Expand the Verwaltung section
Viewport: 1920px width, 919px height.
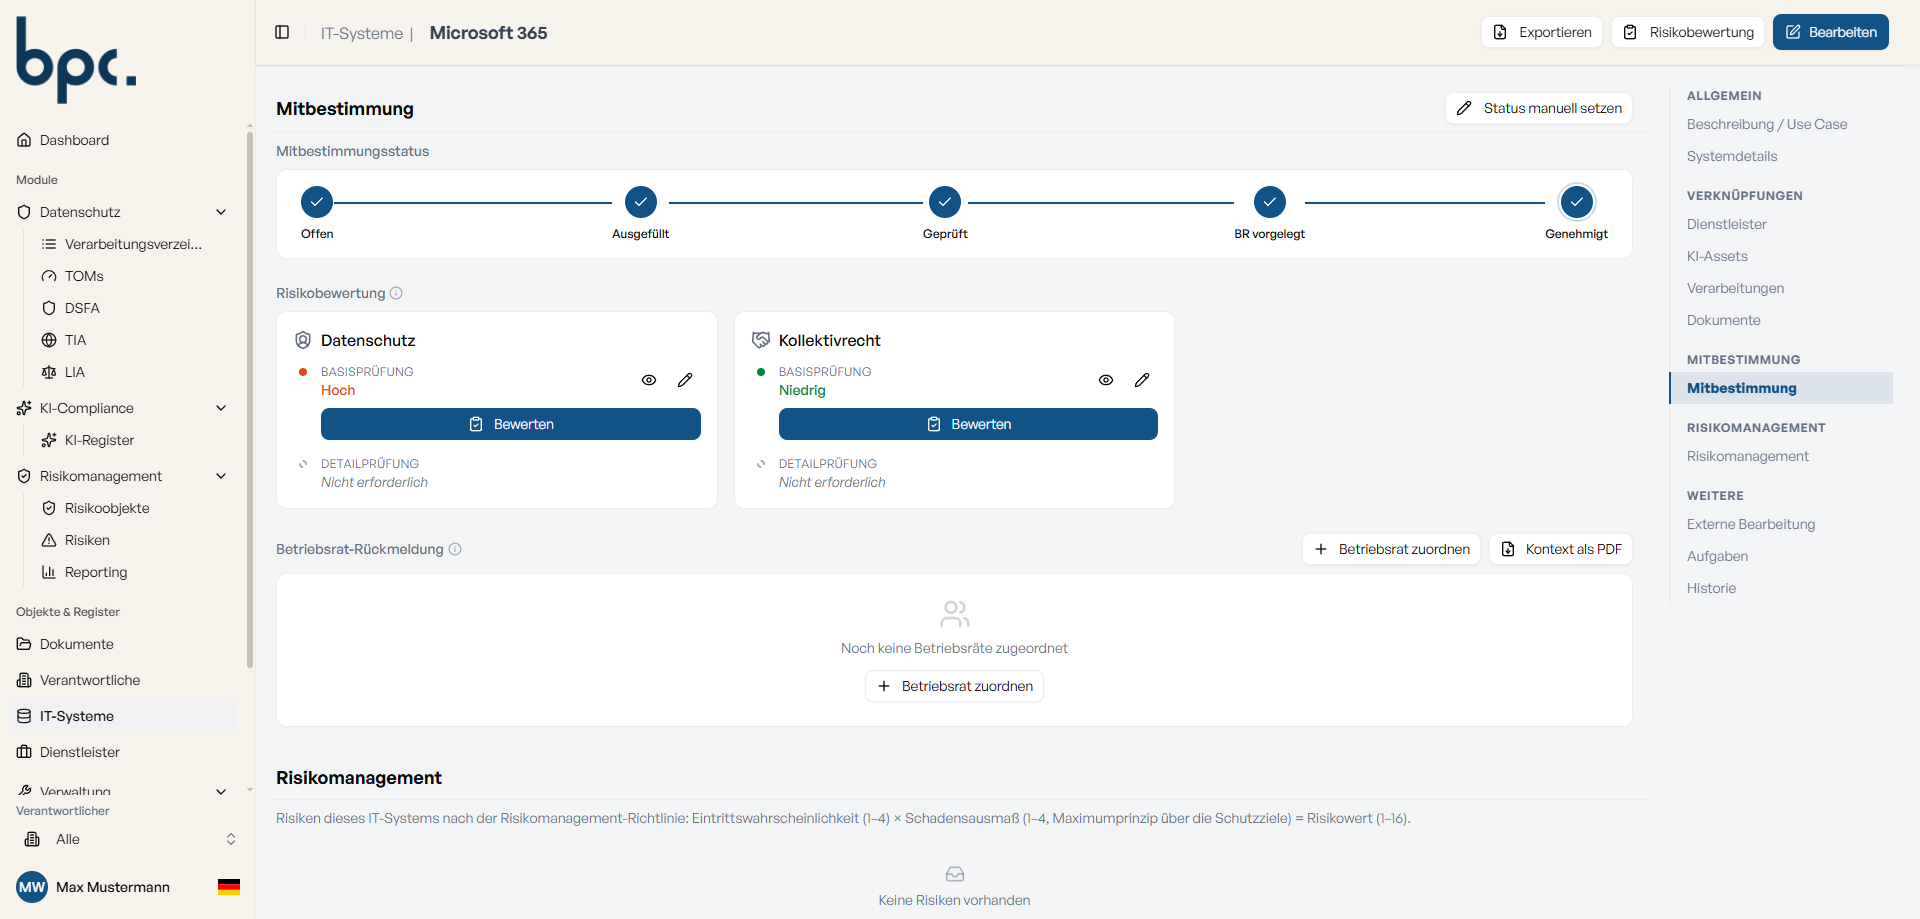coord(221,791)
